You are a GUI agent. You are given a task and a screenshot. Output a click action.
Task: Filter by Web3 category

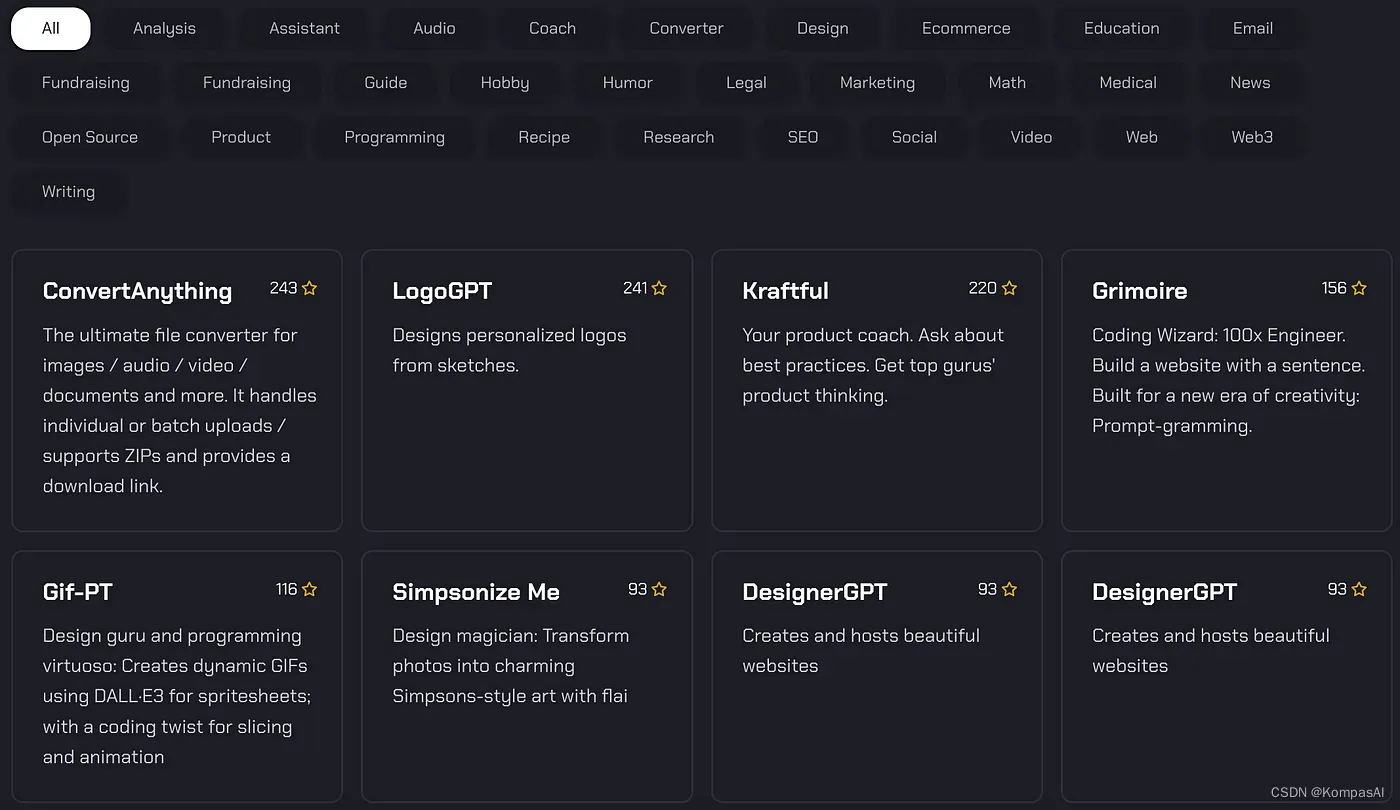(1252, 137)
